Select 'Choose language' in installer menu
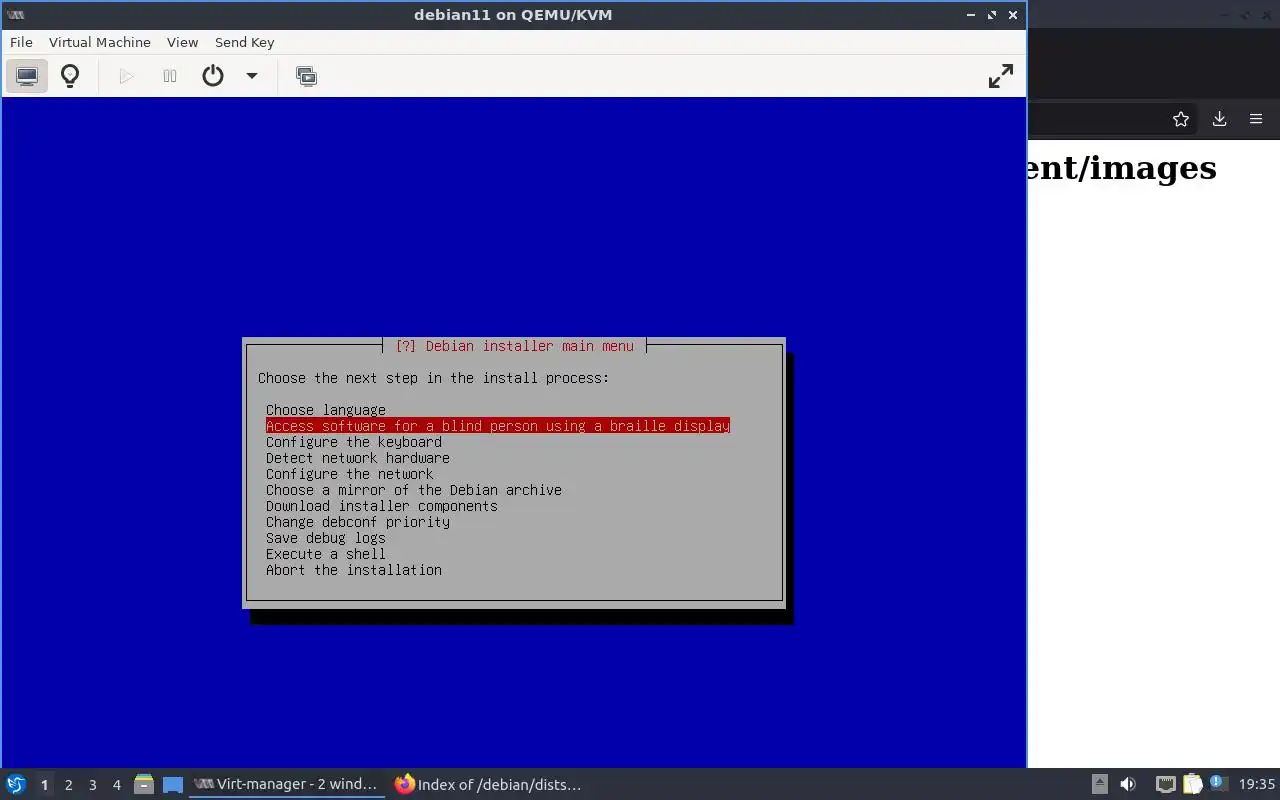1280x800 pixels. tap(326, 410)
